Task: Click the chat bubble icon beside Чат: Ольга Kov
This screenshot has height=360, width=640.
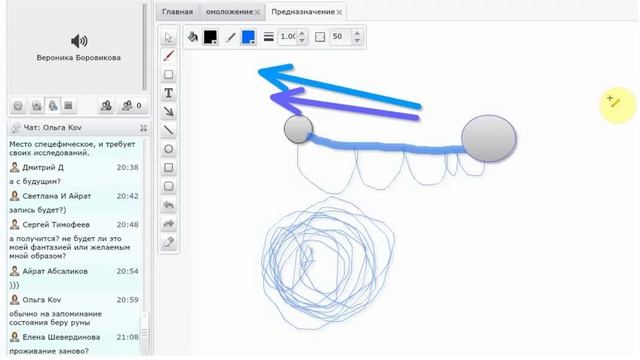Action: 16,128
